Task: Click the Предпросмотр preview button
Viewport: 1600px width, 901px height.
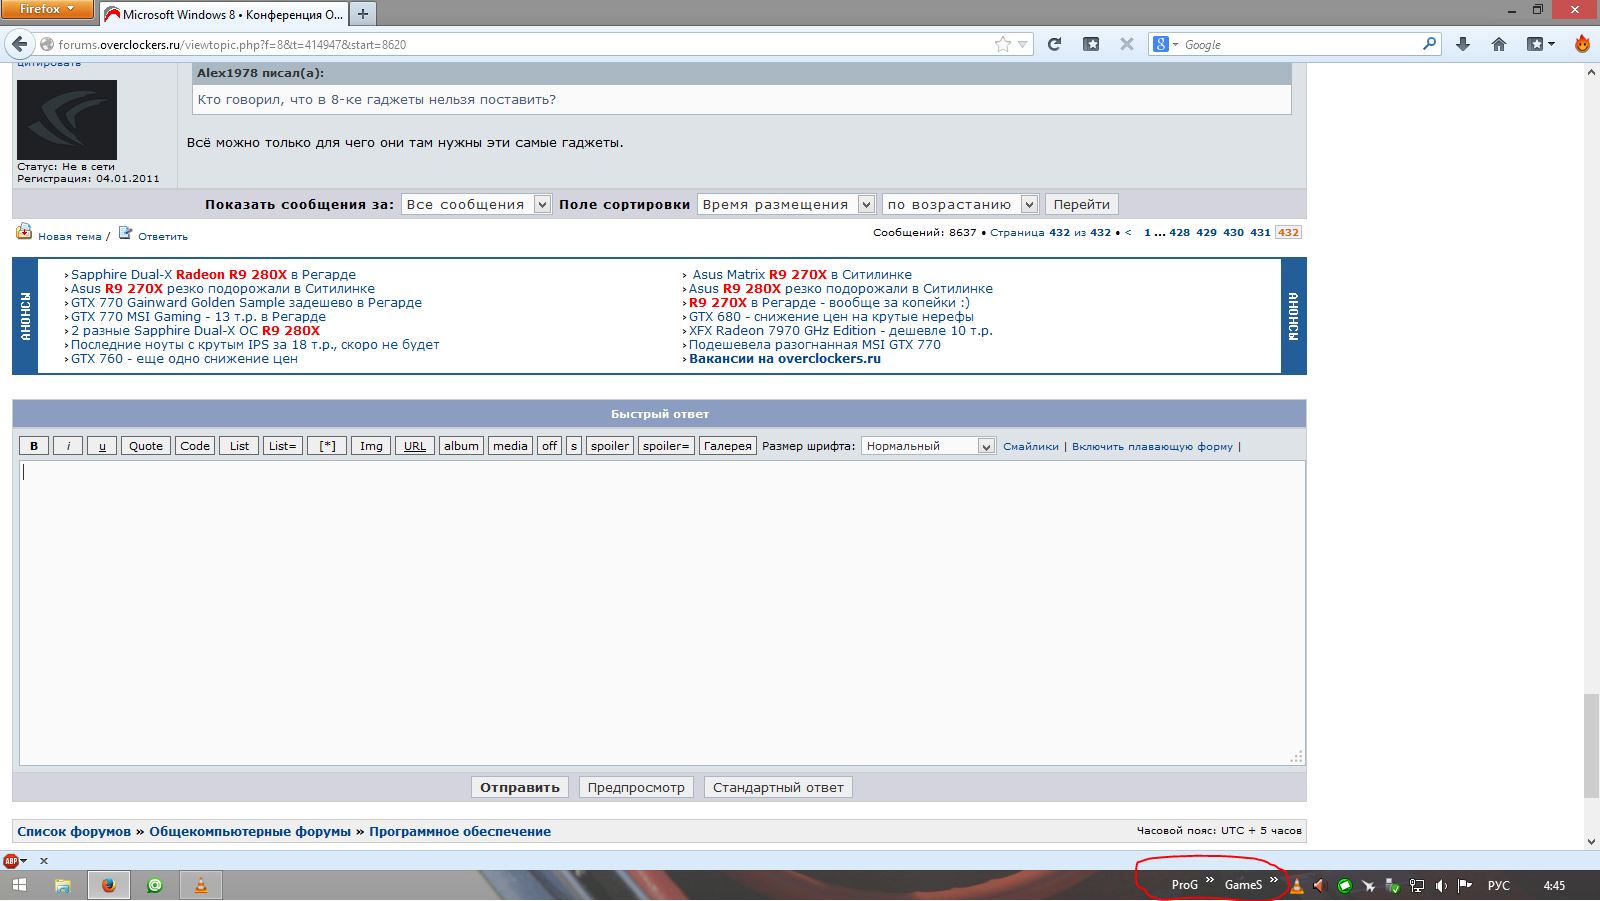Action: tap(636, 787)
